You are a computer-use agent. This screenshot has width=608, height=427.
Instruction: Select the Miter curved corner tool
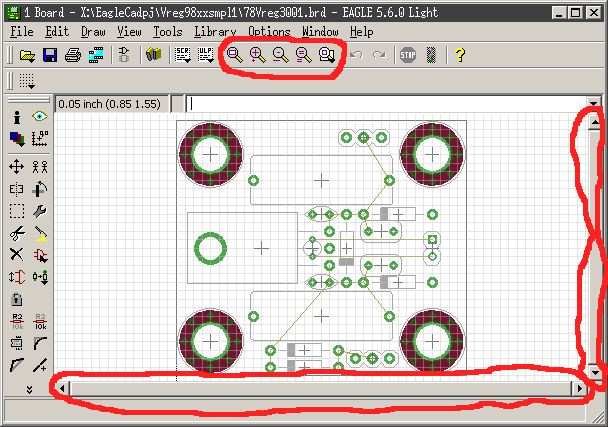(40, 343)
